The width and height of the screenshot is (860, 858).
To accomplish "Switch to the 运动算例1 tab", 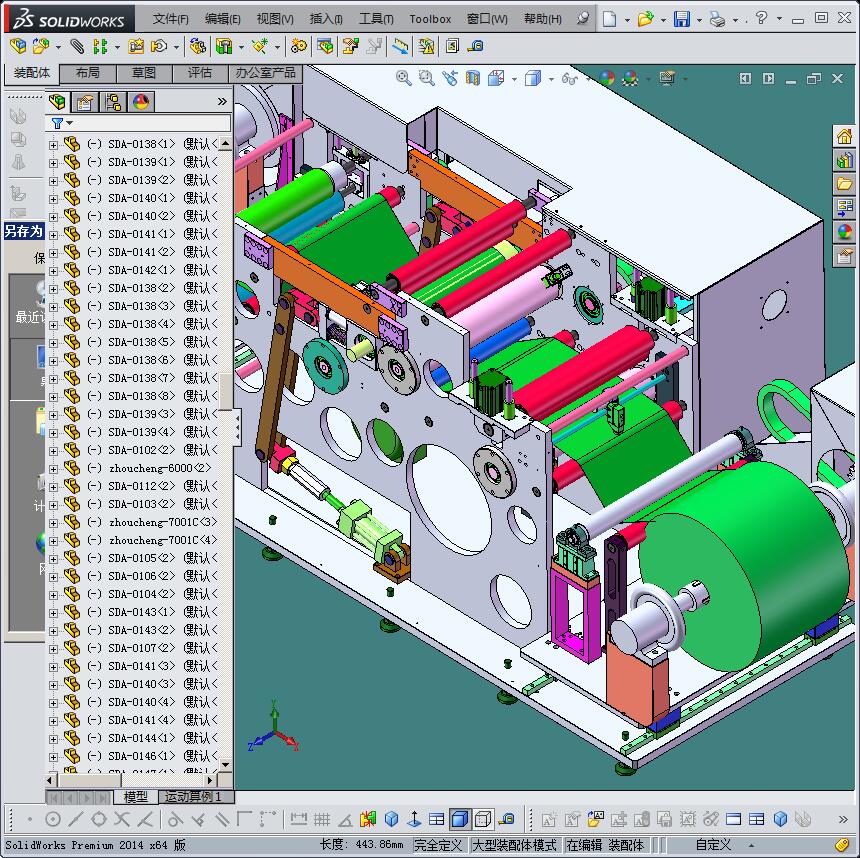I will [196, 798].
